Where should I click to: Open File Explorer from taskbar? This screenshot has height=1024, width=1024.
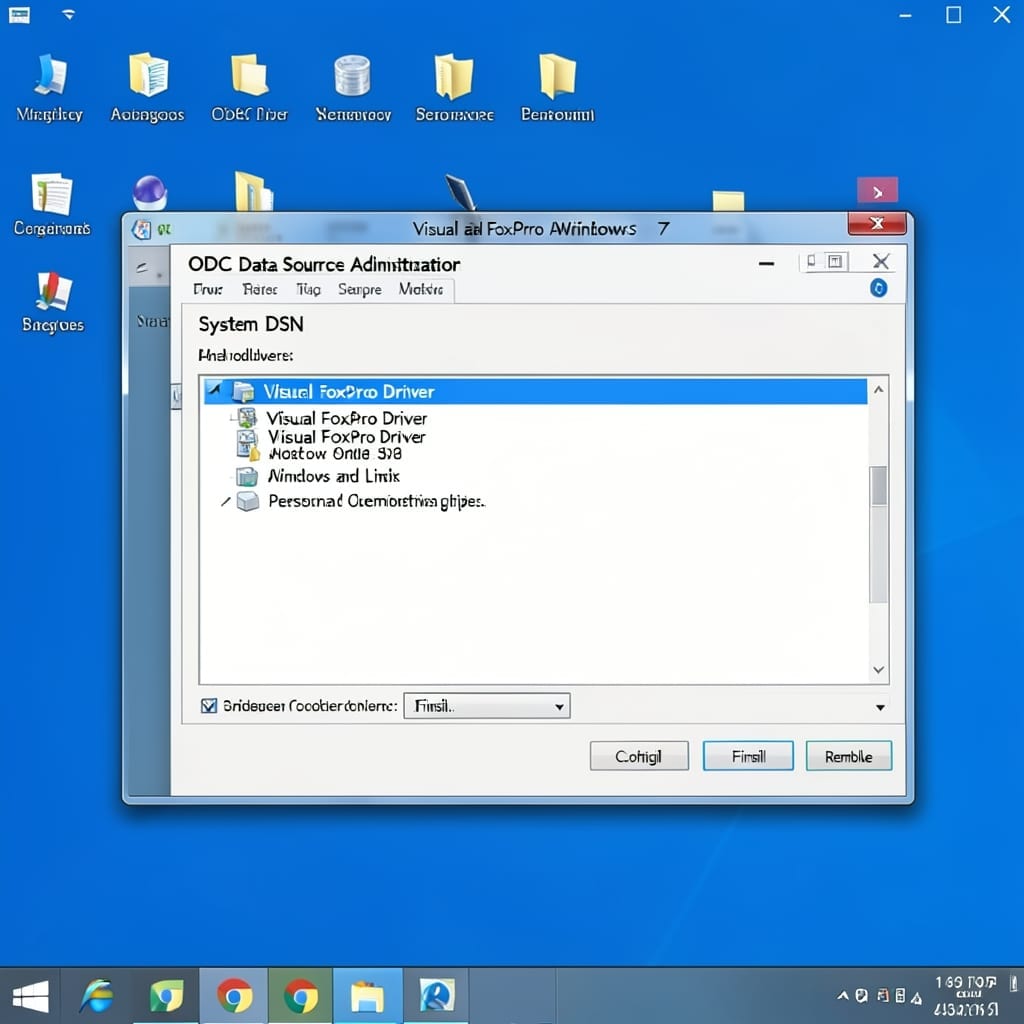coord(367,997)
